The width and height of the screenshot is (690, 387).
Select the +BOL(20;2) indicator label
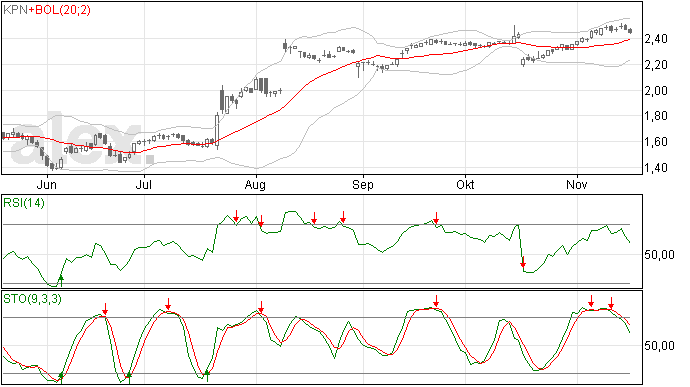pyautogui.click(x=59, y=9)
